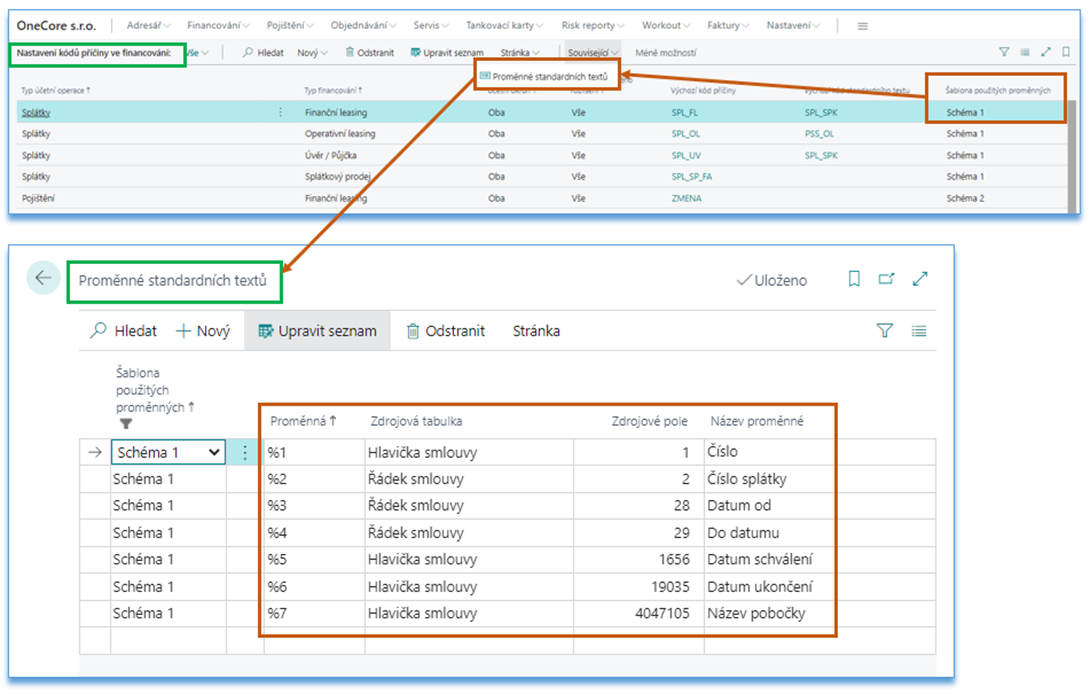Open Stránka menu in lower toolbar

[536, 331]
